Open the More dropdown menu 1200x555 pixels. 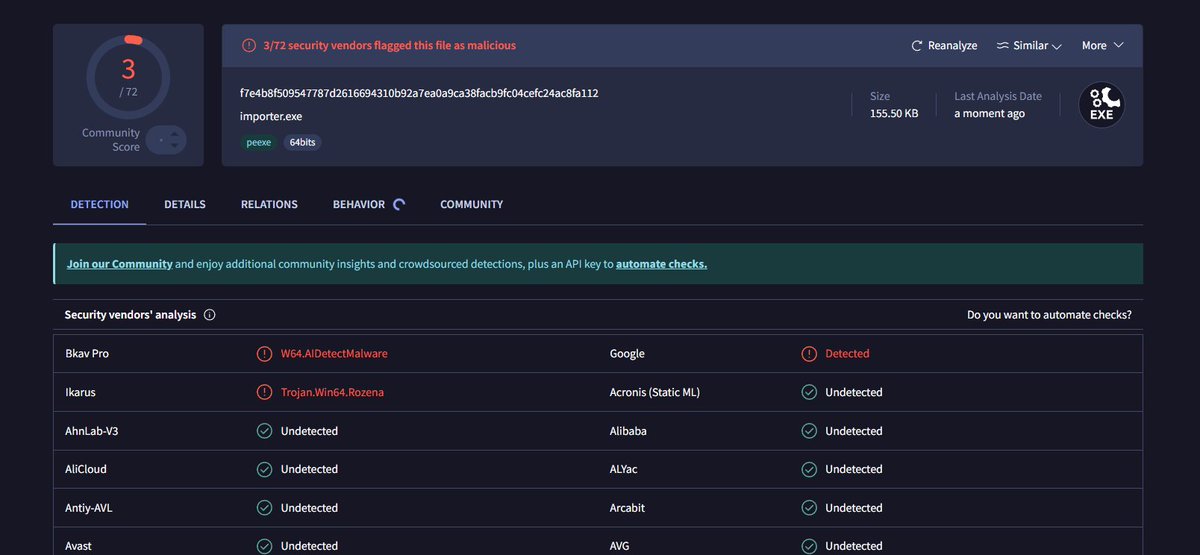coord(1103,46)
